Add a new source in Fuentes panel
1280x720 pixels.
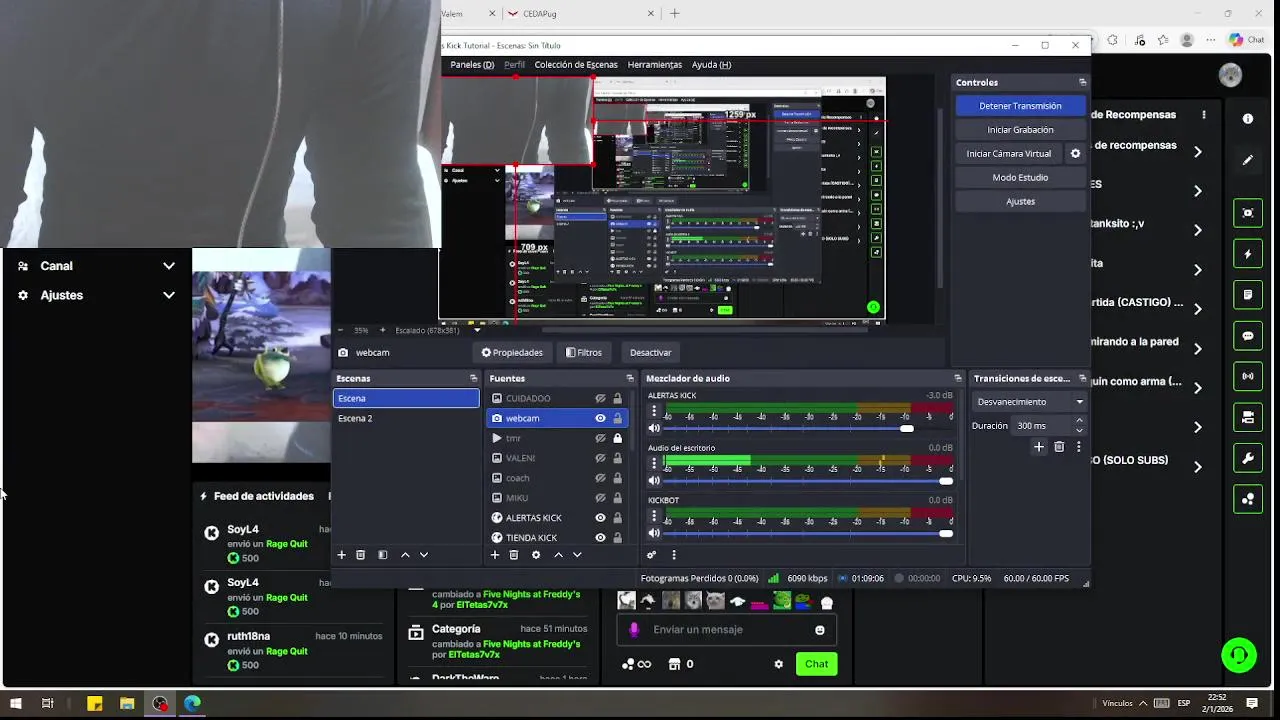coord(494,555)
